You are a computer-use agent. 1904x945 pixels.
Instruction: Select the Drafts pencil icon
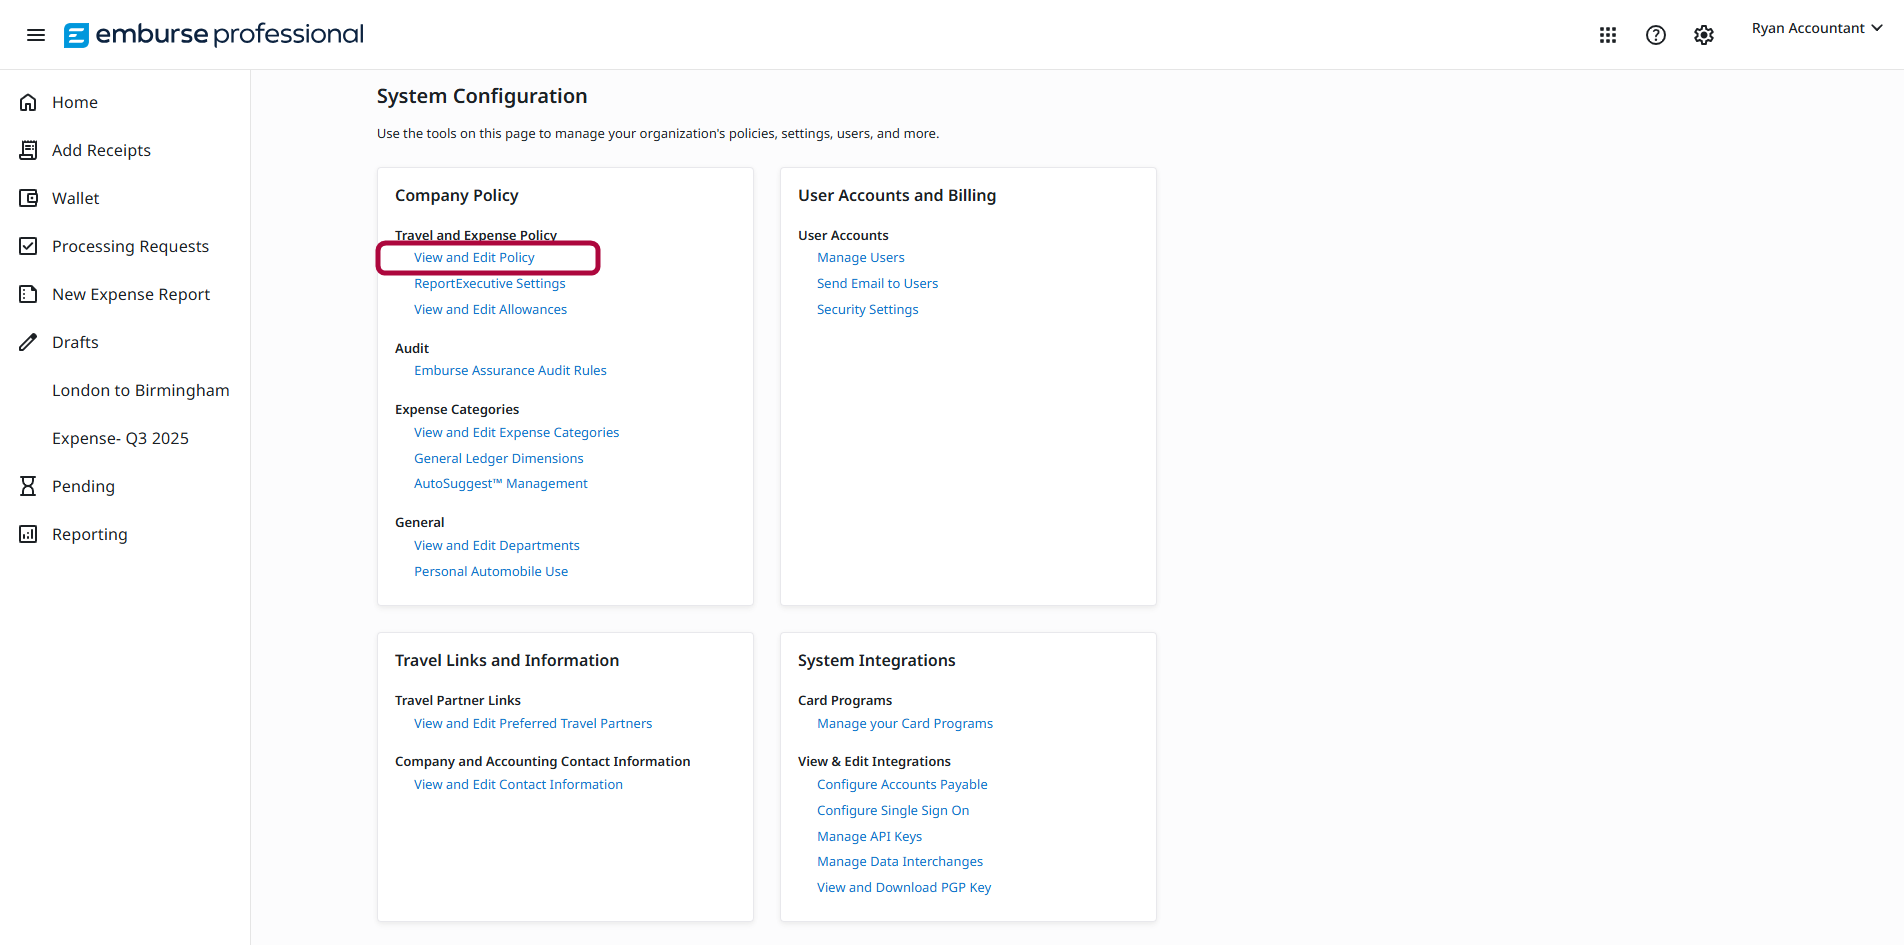[29, 341]
